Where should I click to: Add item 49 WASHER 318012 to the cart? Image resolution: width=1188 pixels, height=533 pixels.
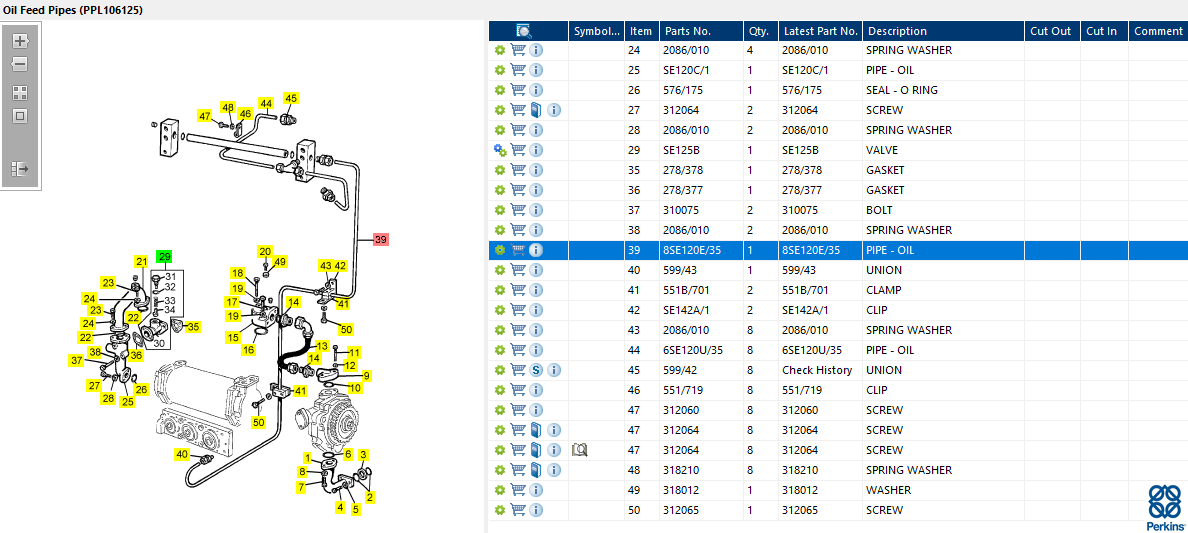tap(518, 490)
